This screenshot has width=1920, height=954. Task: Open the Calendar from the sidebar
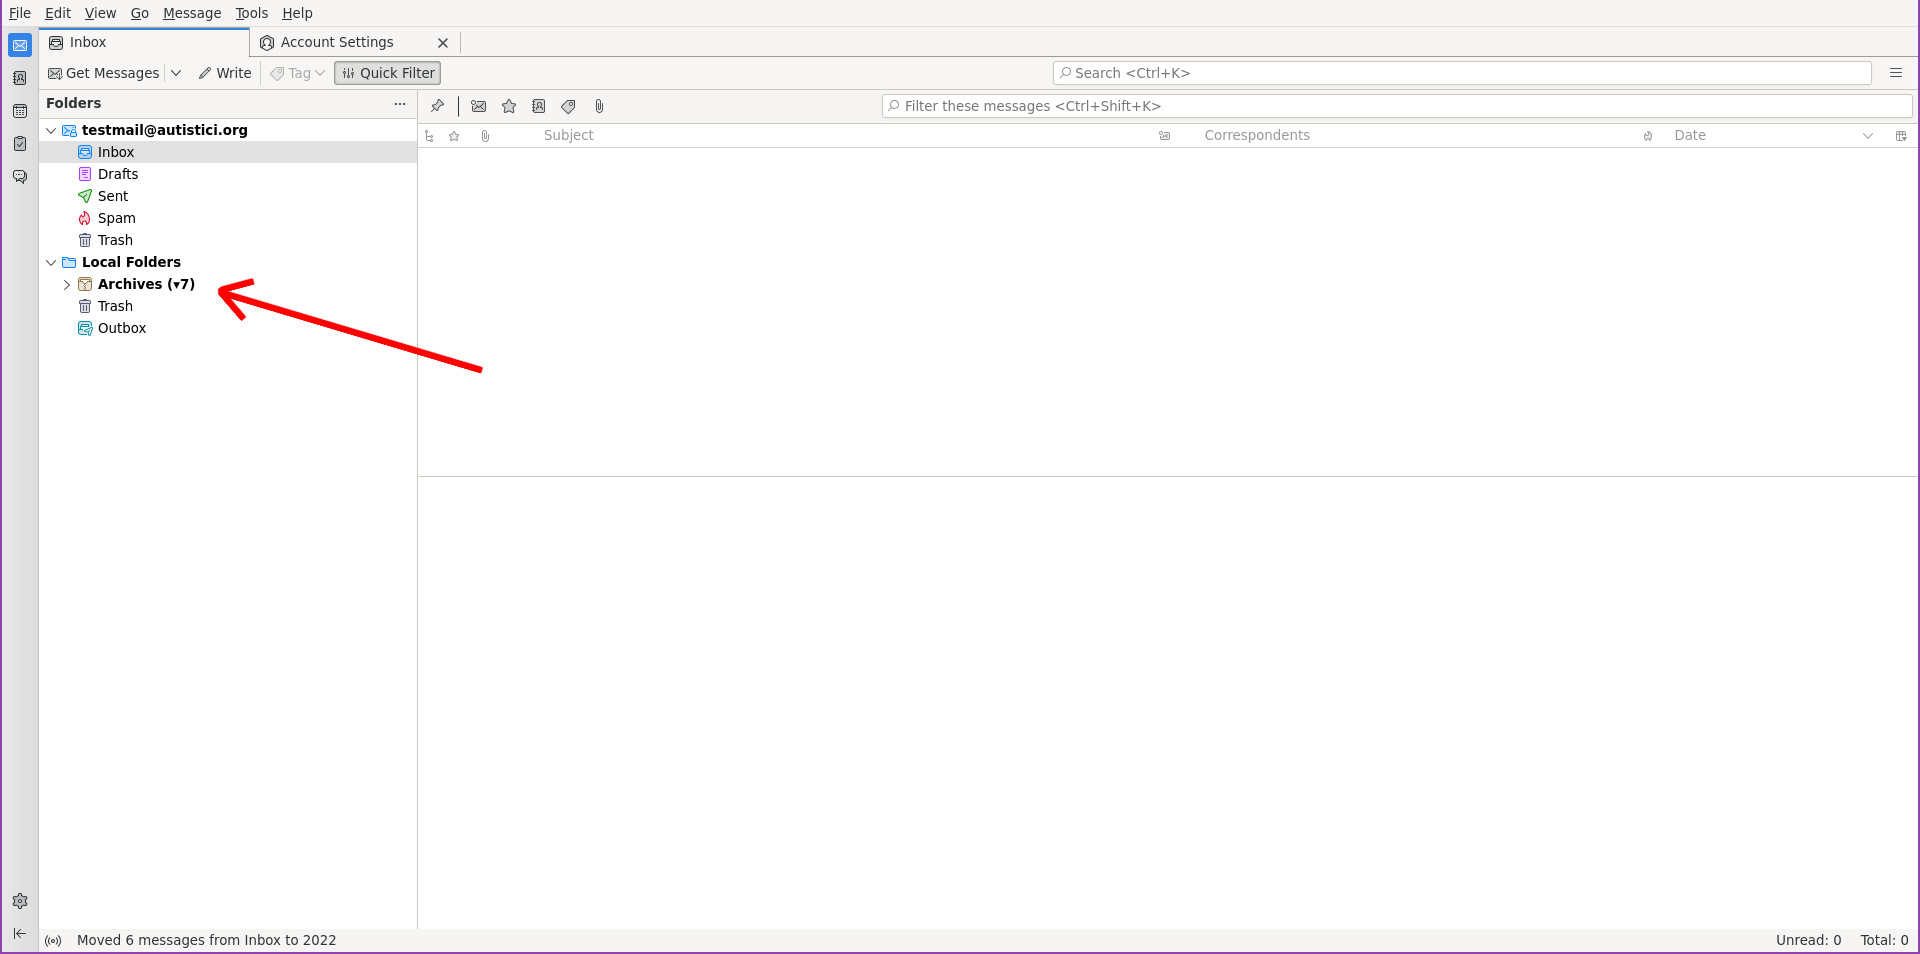(20, 111)
